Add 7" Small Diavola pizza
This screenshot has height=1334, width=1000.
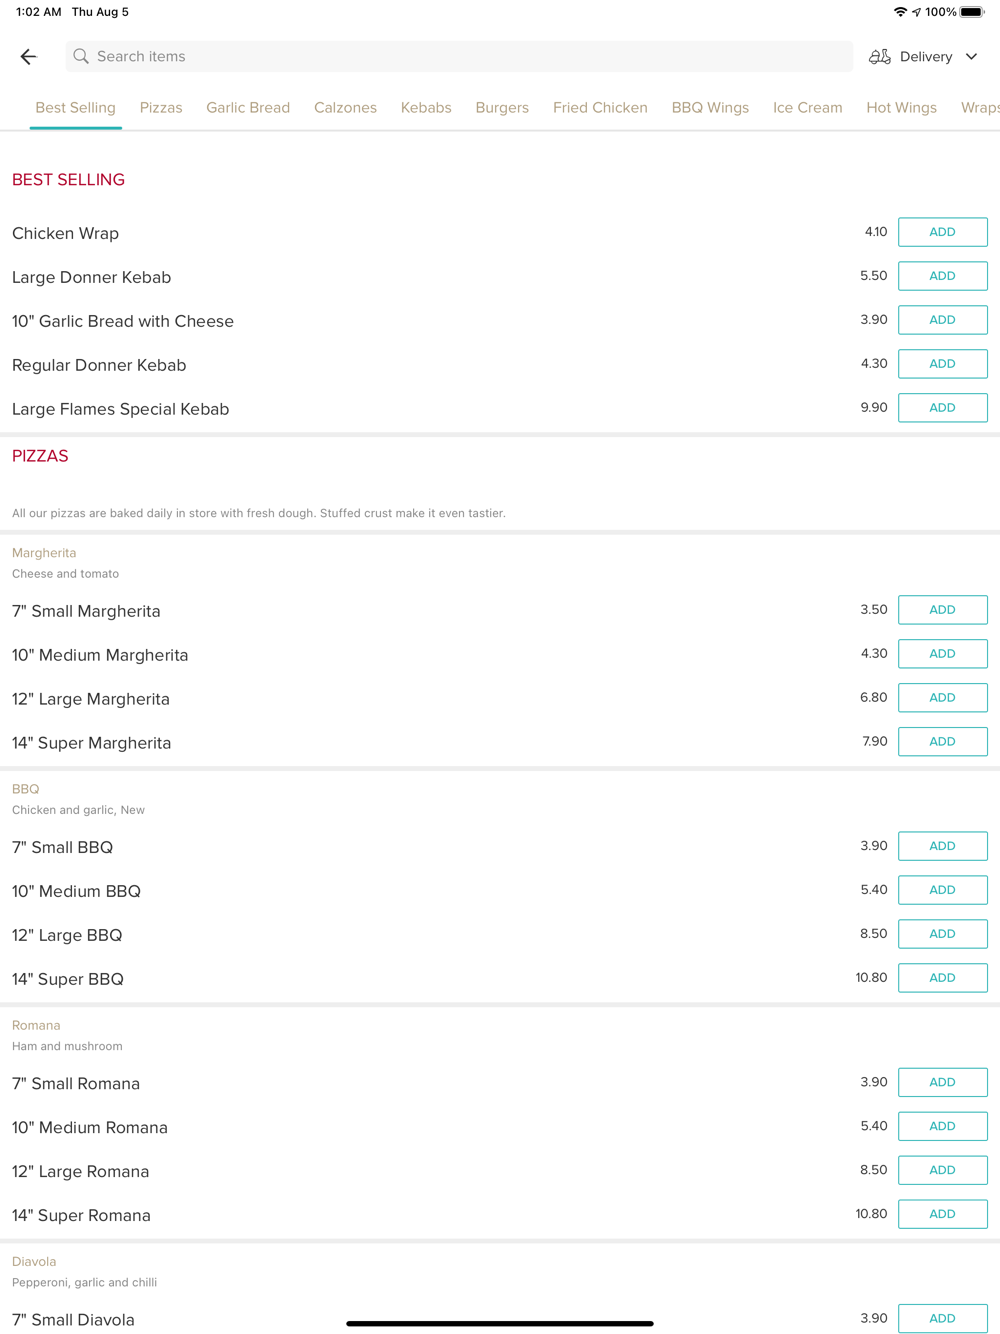tap(942, 1318)
